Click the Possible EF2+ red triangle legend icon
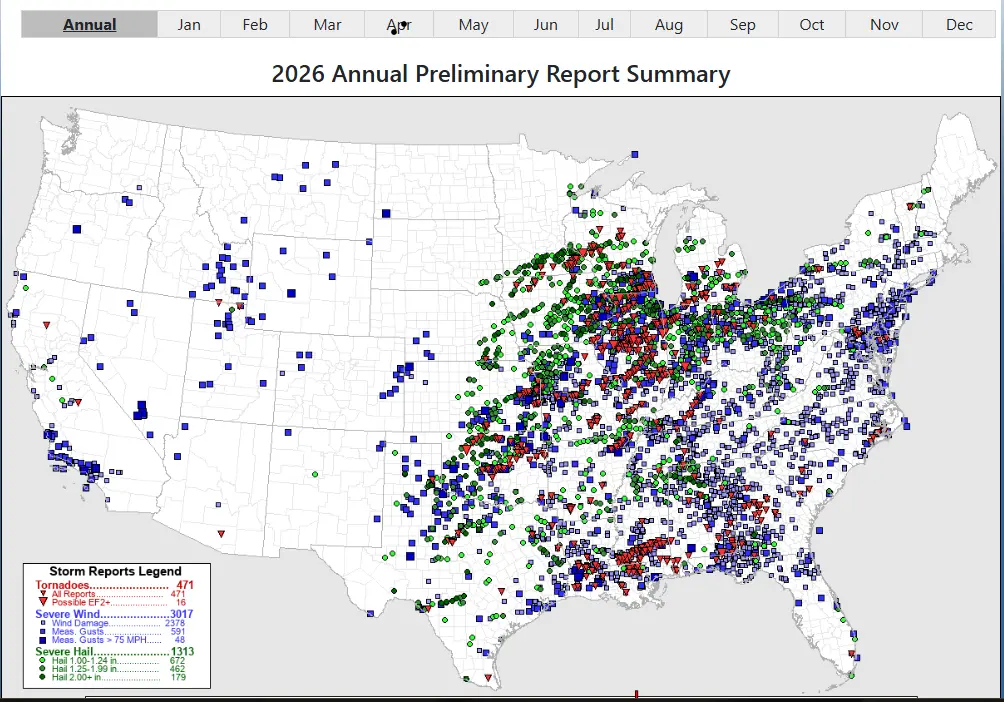This screenshot has width=1004, height=702. coord(41,603)
